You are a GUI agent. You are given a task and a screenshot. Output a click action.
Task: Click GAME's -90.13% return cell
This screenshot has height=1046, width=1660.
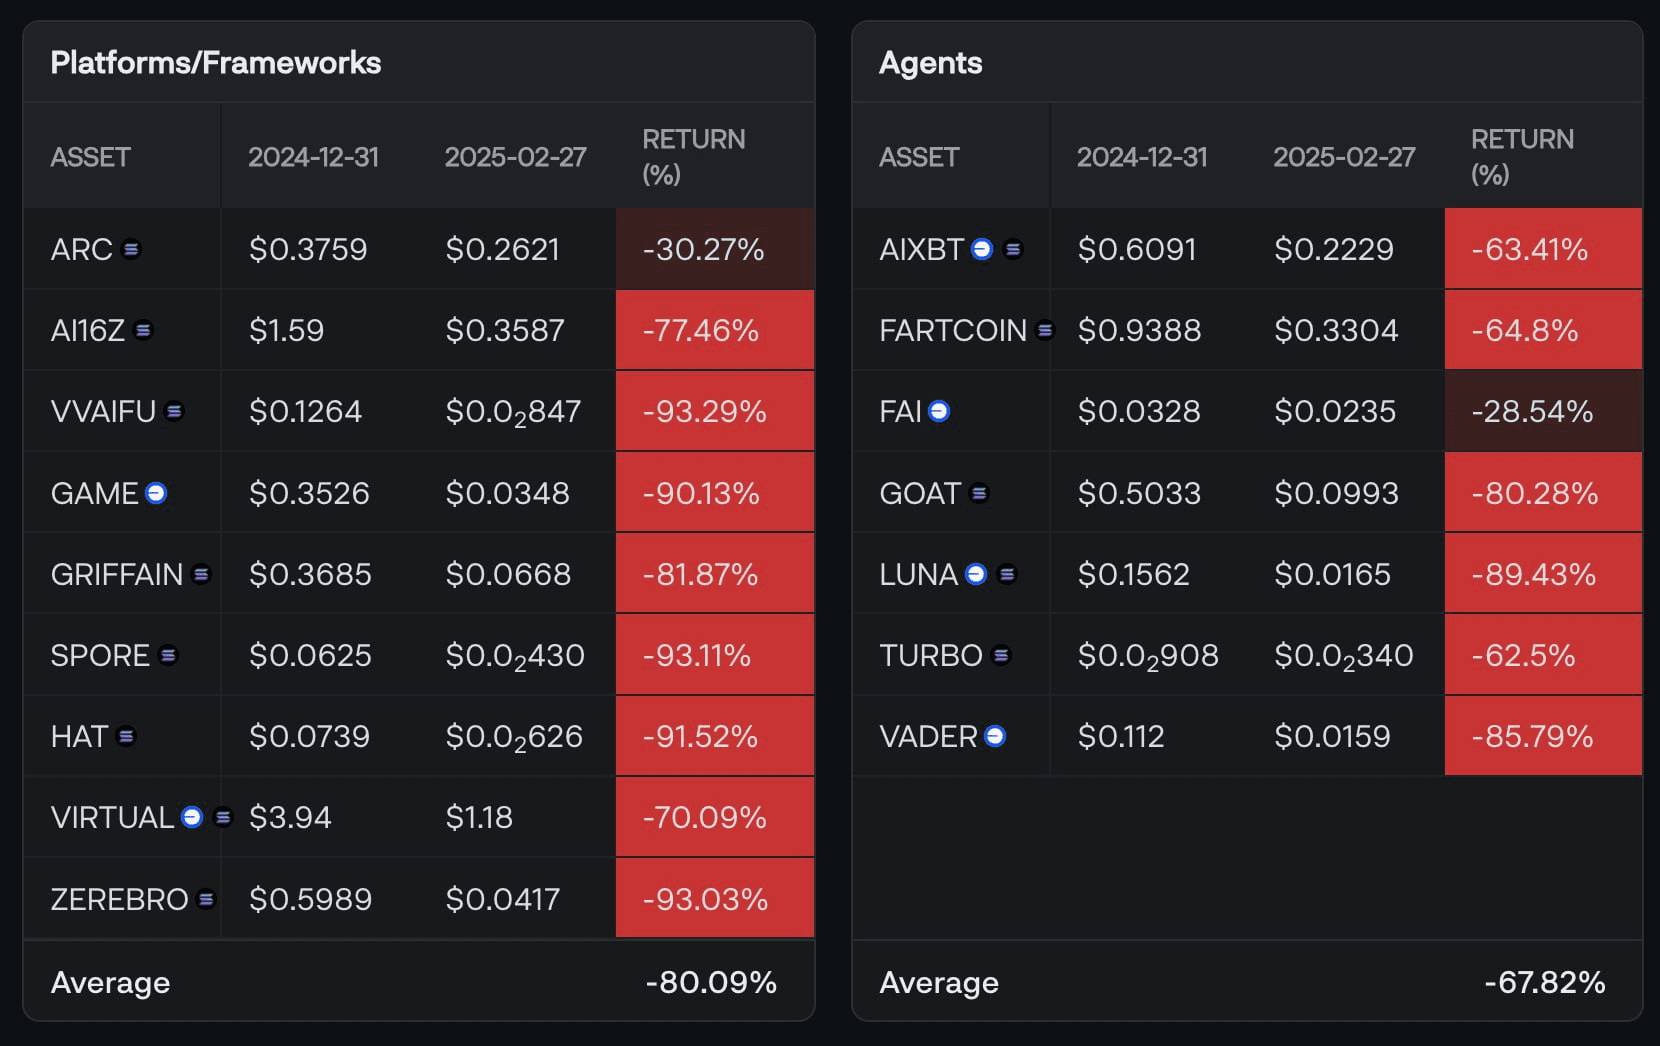(715, 493)
